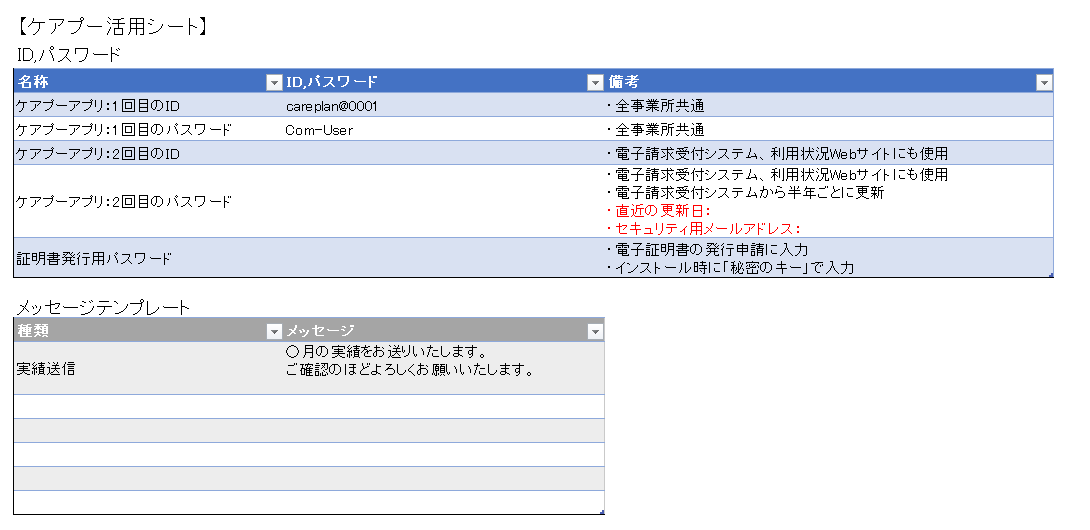Open the 名称 column filter dropdown
Screen dimensions: 1090x530
pyautogui.click(x=273, y=82)
